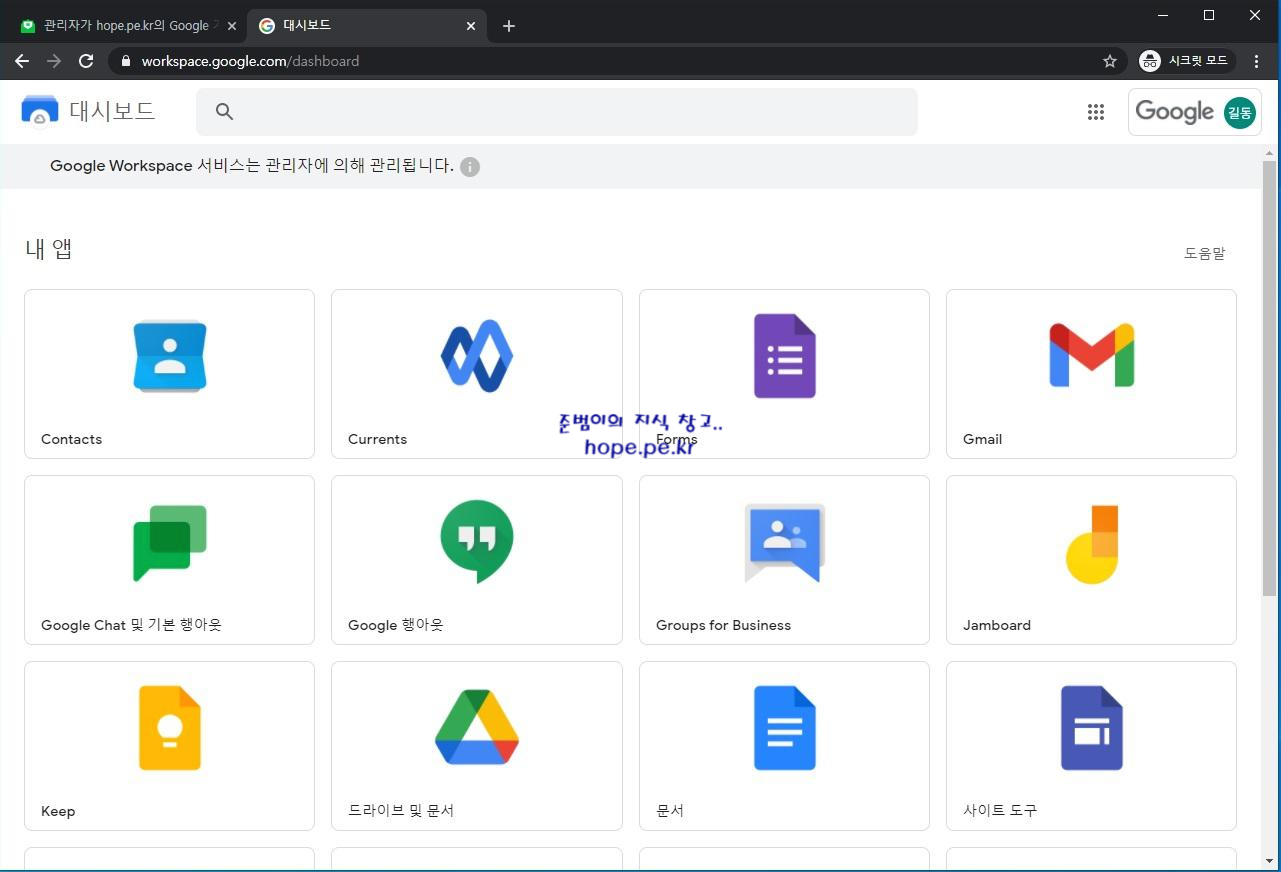Click the Contacts label text

point(71,439)
